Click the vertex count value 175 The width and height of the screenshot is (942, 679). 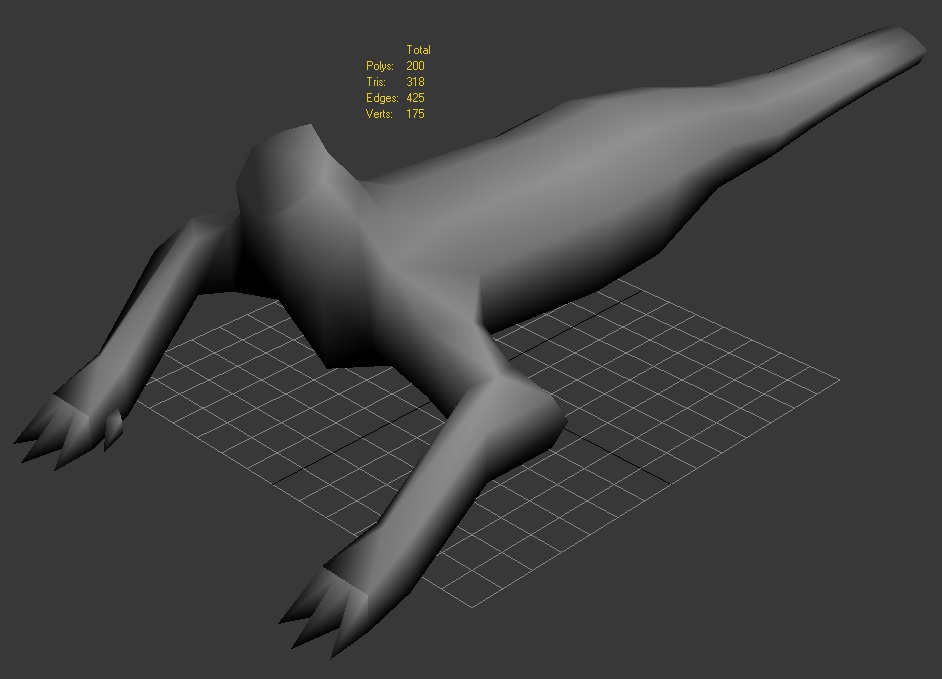[x=415, y=114]
